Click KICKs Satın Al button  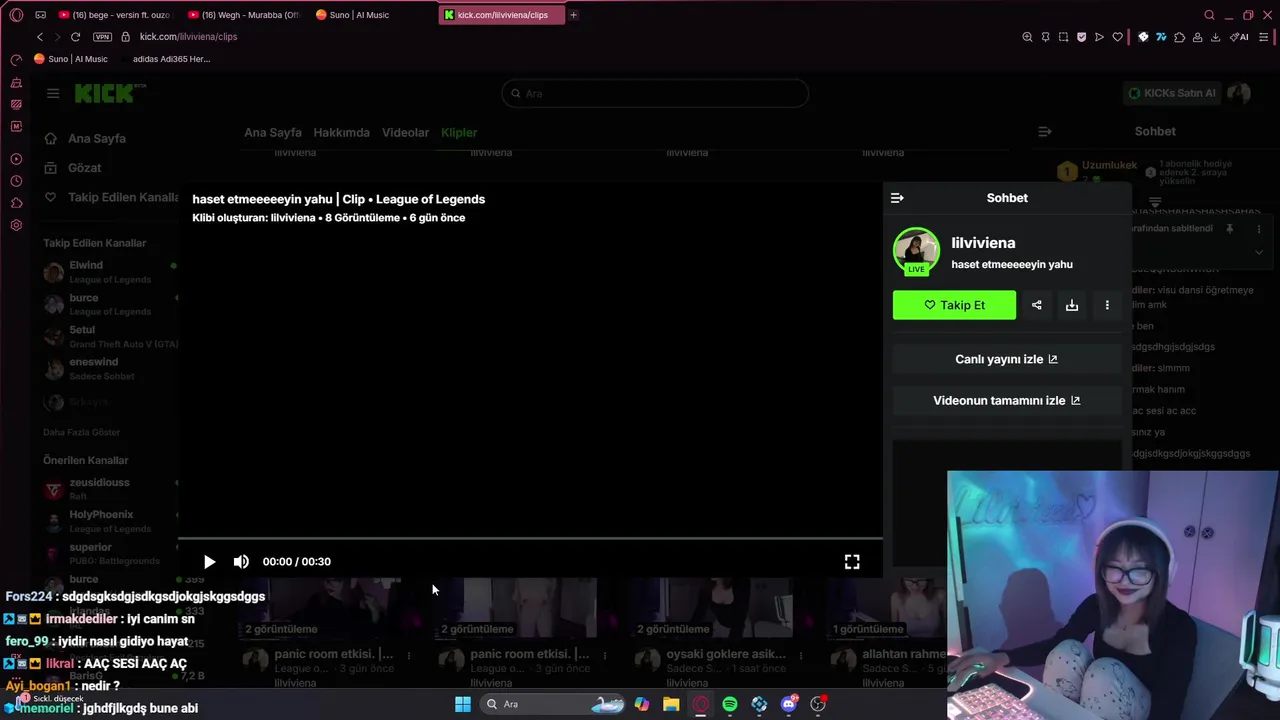pos(1171,93)
